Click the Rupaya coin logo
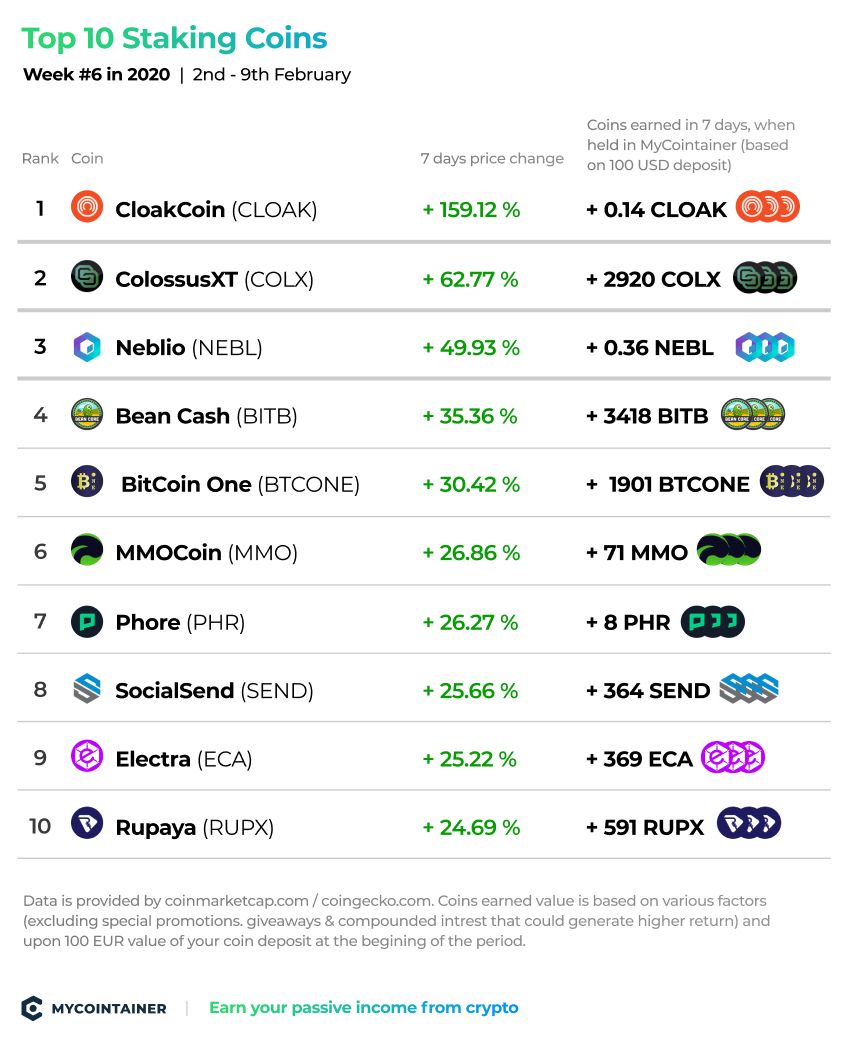The width and height of the screenshot is (859, 1056). (87, 823)
